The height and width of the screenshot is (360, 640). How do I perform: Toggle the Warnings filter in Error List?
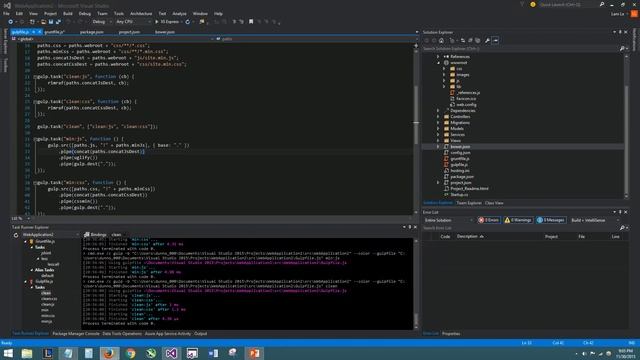point(518,220)
